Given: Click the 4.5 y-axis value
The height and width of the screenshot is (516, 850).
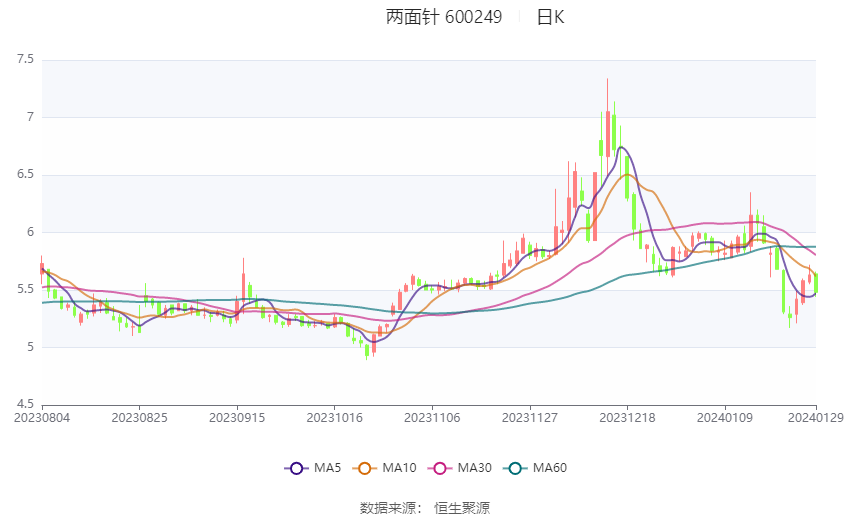Looking at the screenshot, I should [25, 404].
